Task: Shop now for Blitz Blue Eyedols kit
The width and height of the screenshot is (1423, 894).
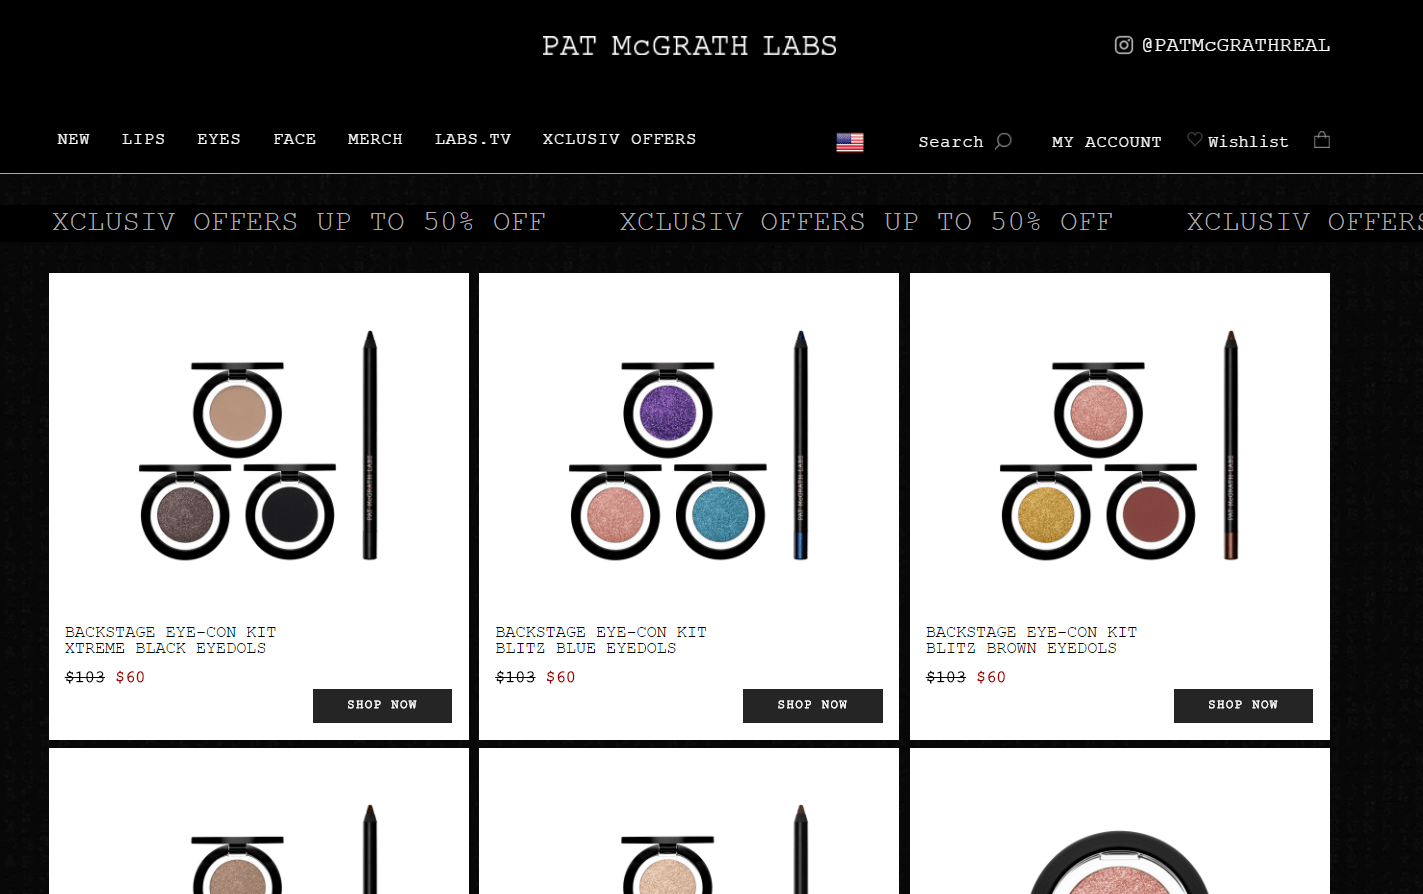Action: click(813, 705)
